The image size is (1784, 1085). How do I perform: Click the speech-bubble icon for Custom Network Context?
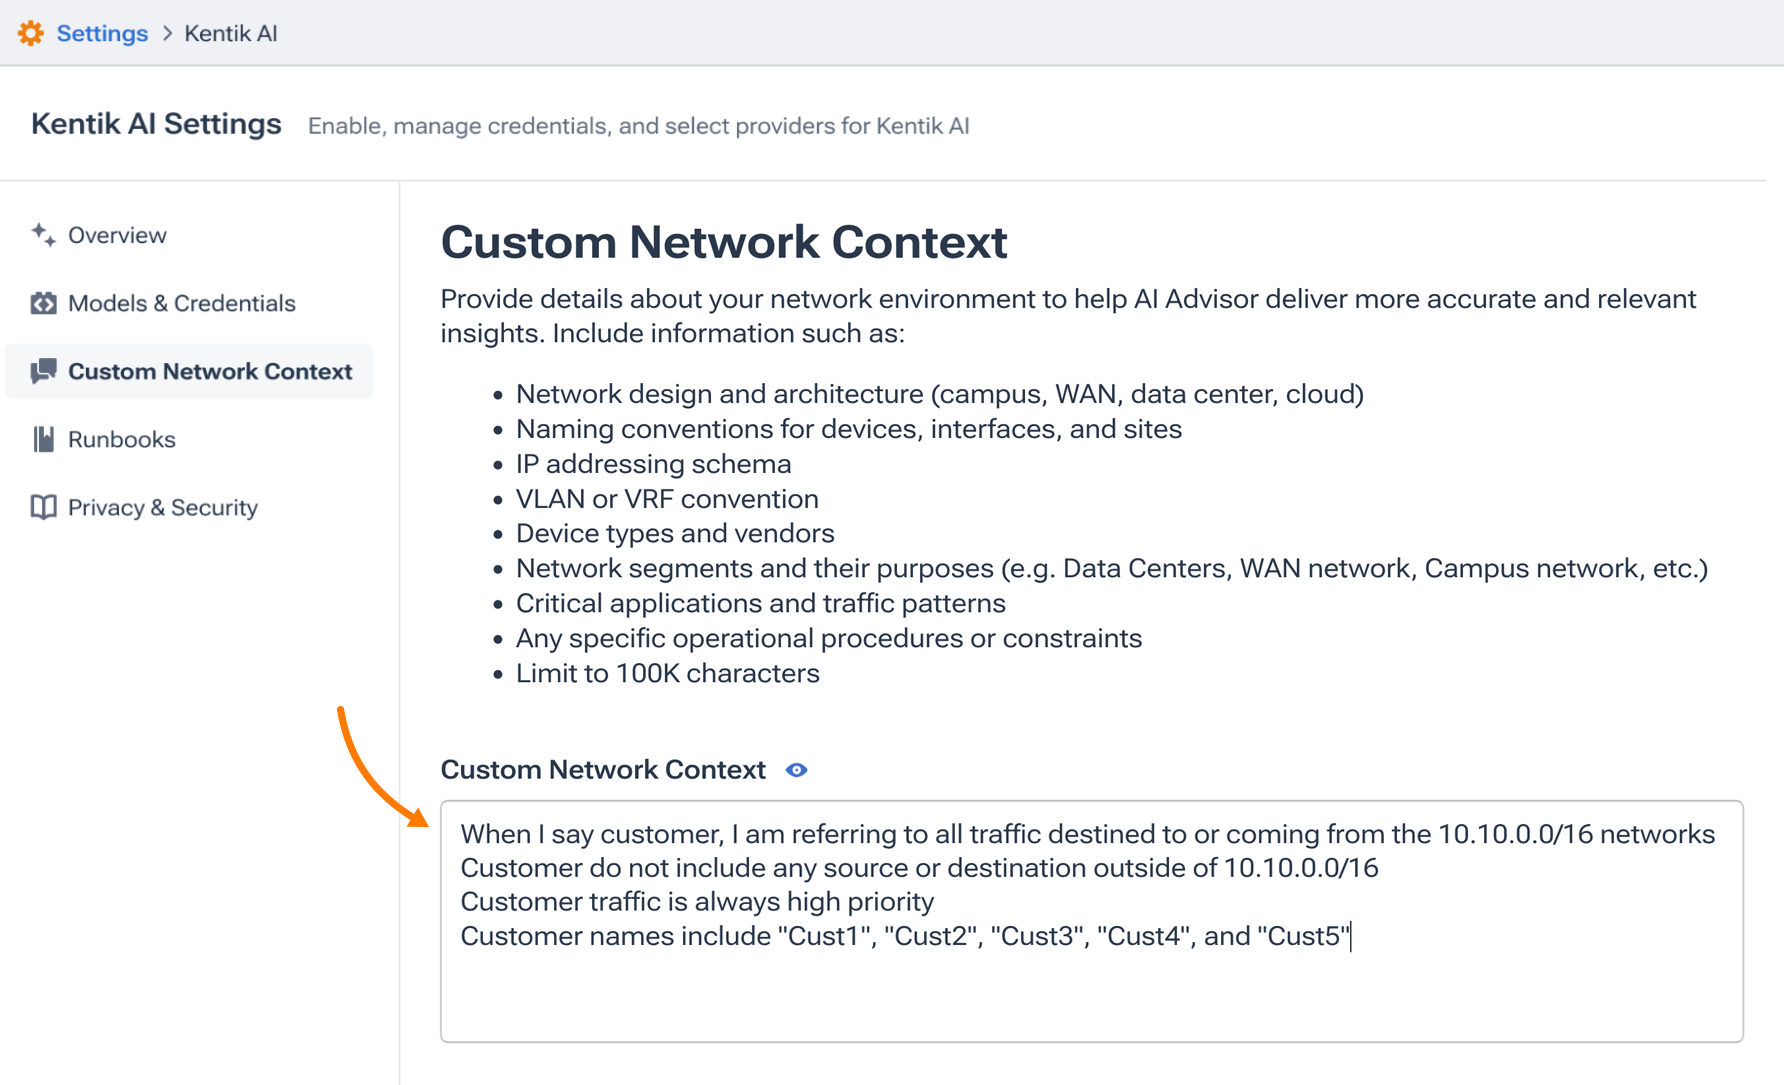(x=43, y=371)
